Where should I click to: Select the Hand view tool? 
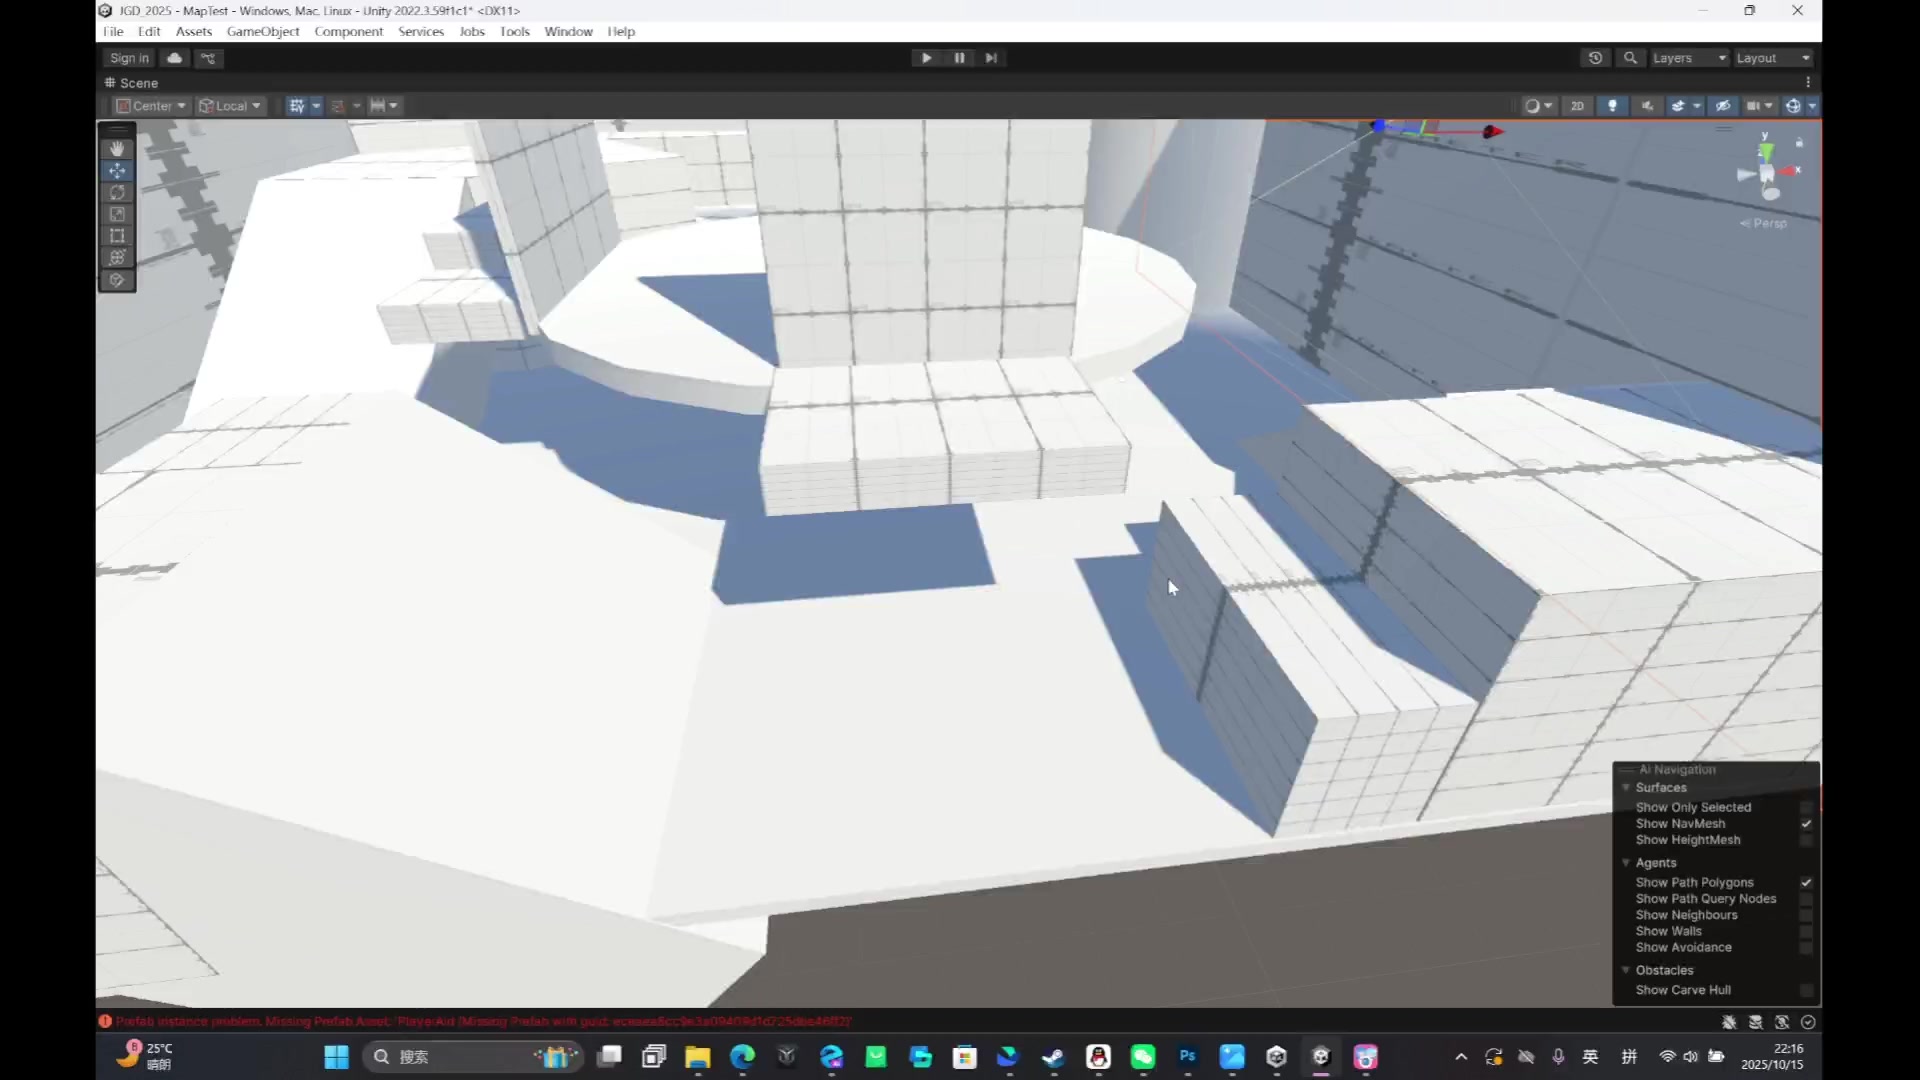point(117,148)
